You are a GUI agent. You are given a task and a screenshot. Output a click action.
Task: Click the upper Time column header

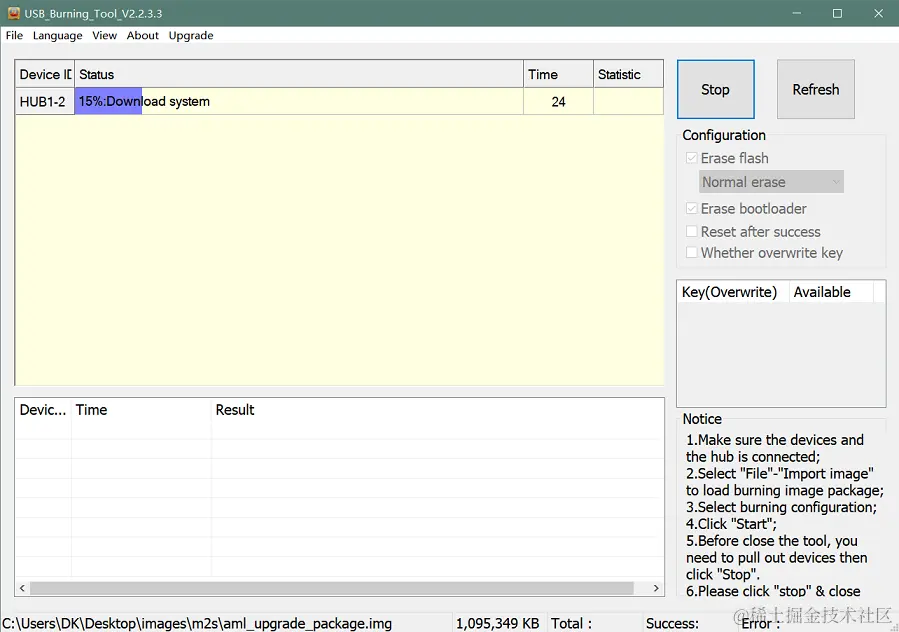[x=558, y=74]
